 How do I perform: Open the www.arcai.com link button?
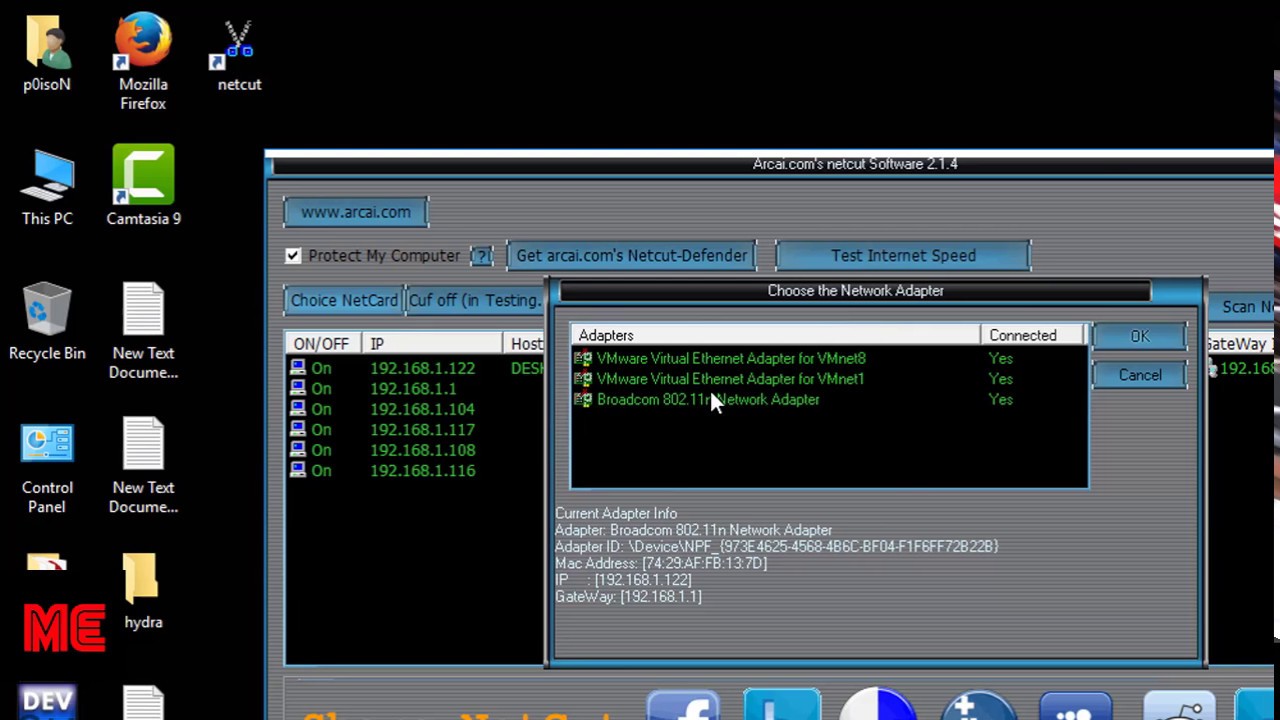tap(356, 212)
